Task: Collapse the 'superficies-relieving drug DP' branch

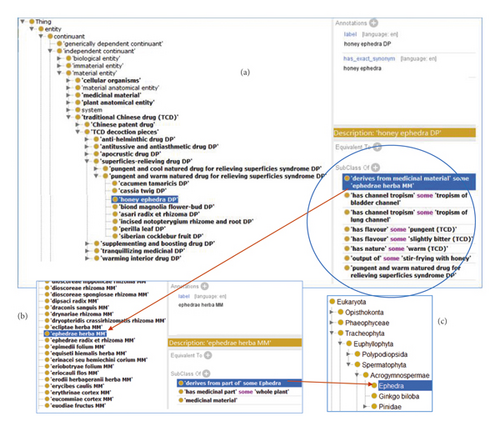Action: tap(87, 161)
